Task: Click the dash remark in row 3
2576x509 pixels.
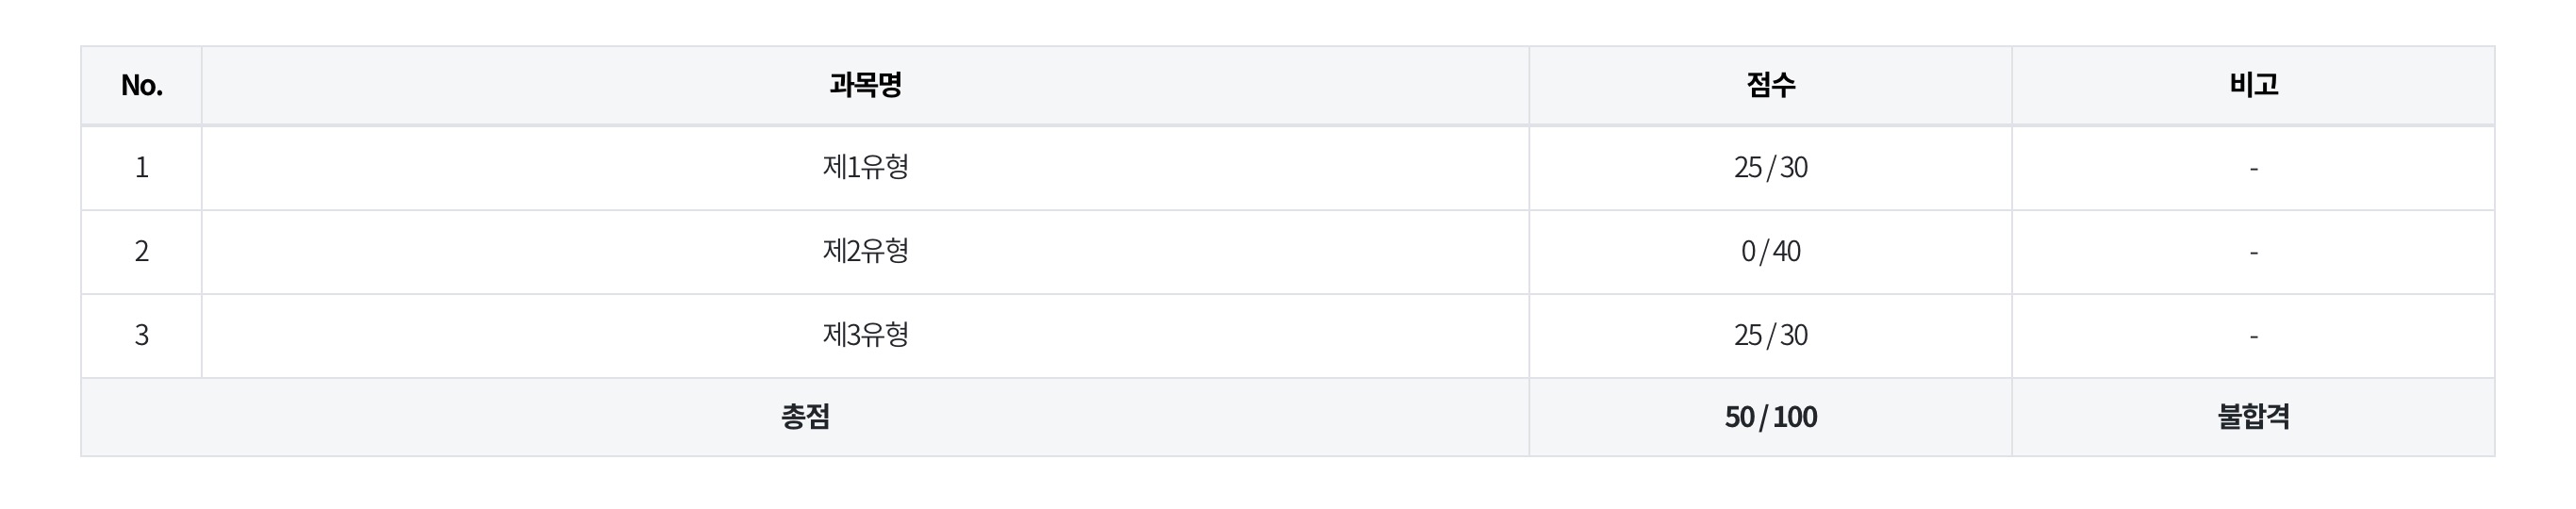Action: tap(2253, 336)
